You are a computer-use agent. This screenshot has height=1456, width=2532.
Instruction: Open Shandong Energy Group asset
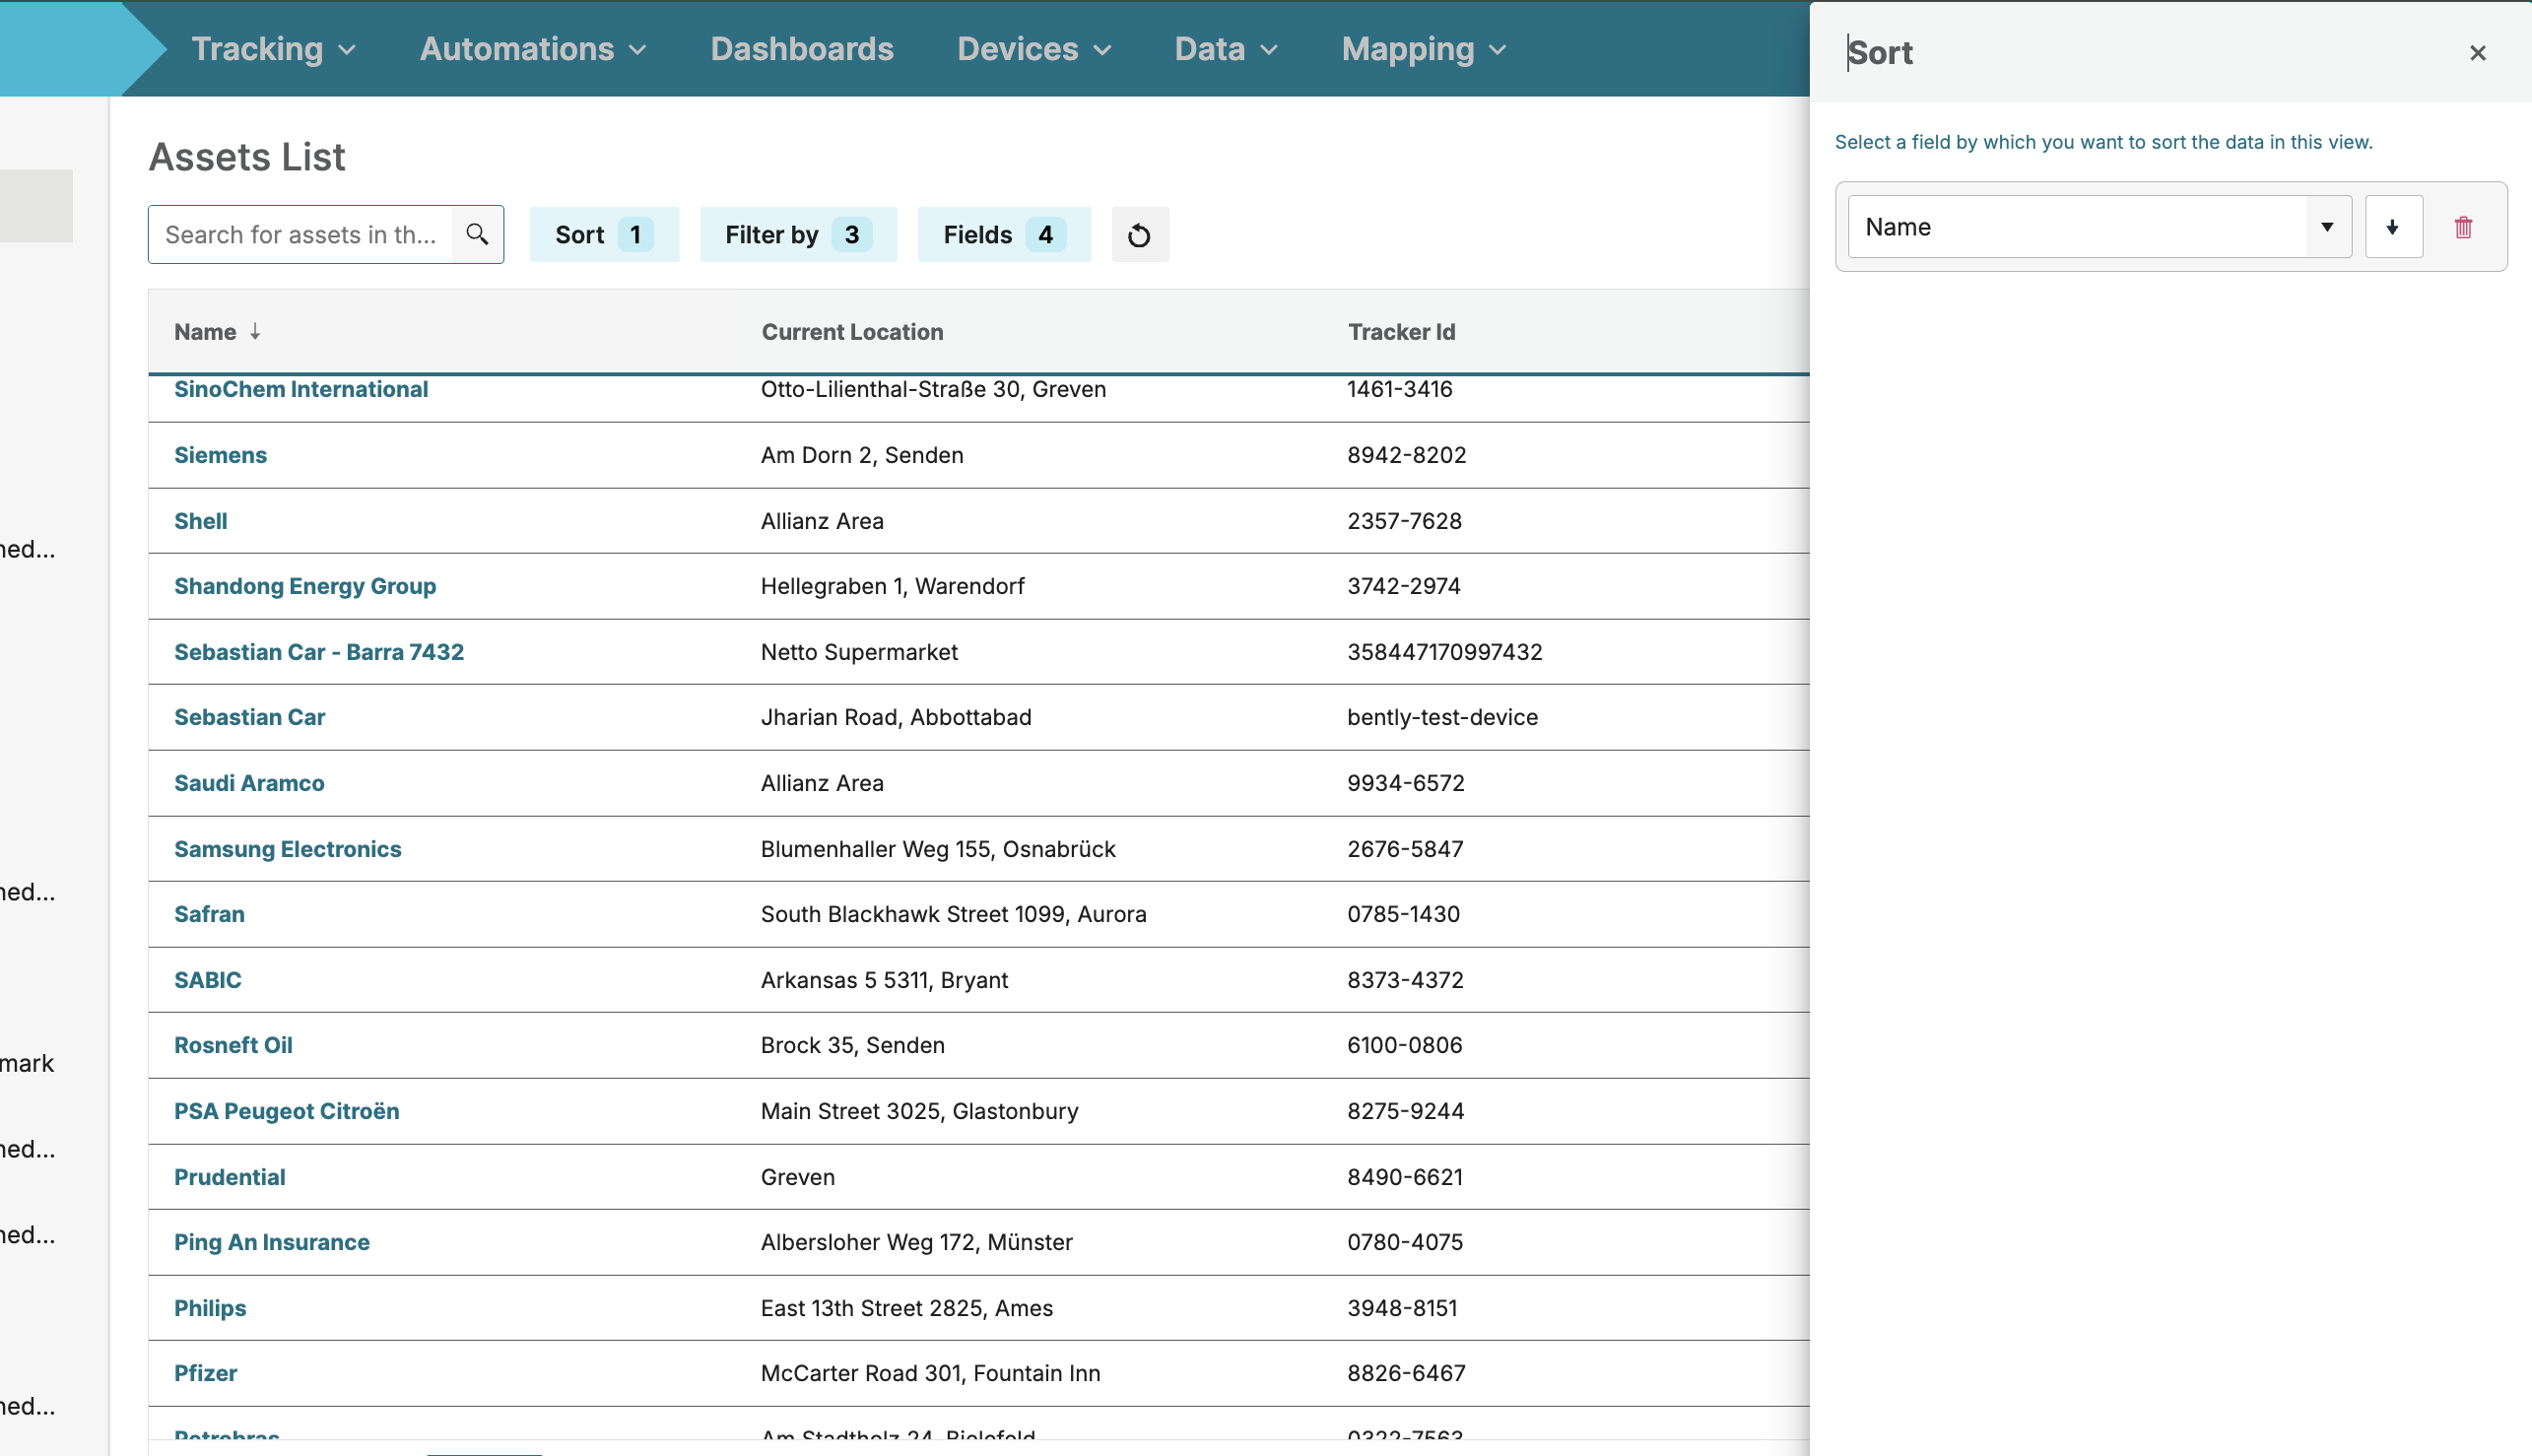pyautogui.click(x=304, y=586)
